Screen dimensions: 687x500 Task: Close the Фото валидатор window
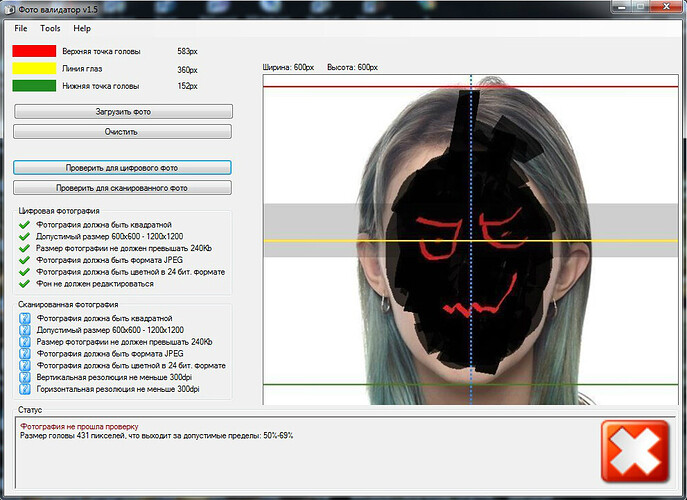coord(666,7)
